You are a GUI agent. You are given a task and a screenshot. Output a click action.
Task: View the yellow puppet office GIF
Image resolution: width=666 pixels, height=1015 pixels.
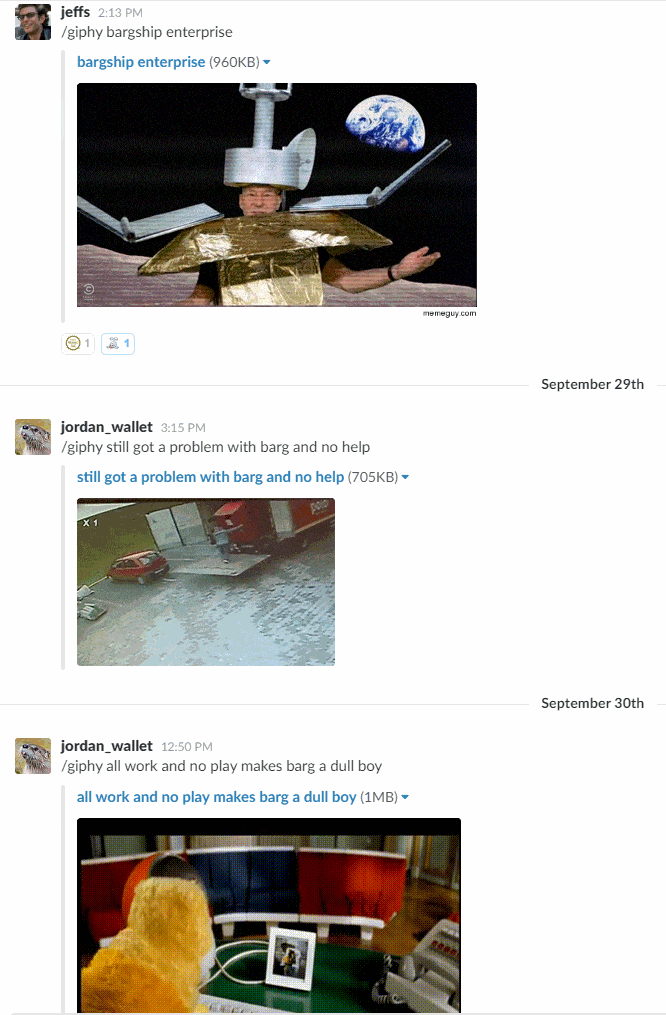coord(269,915)
